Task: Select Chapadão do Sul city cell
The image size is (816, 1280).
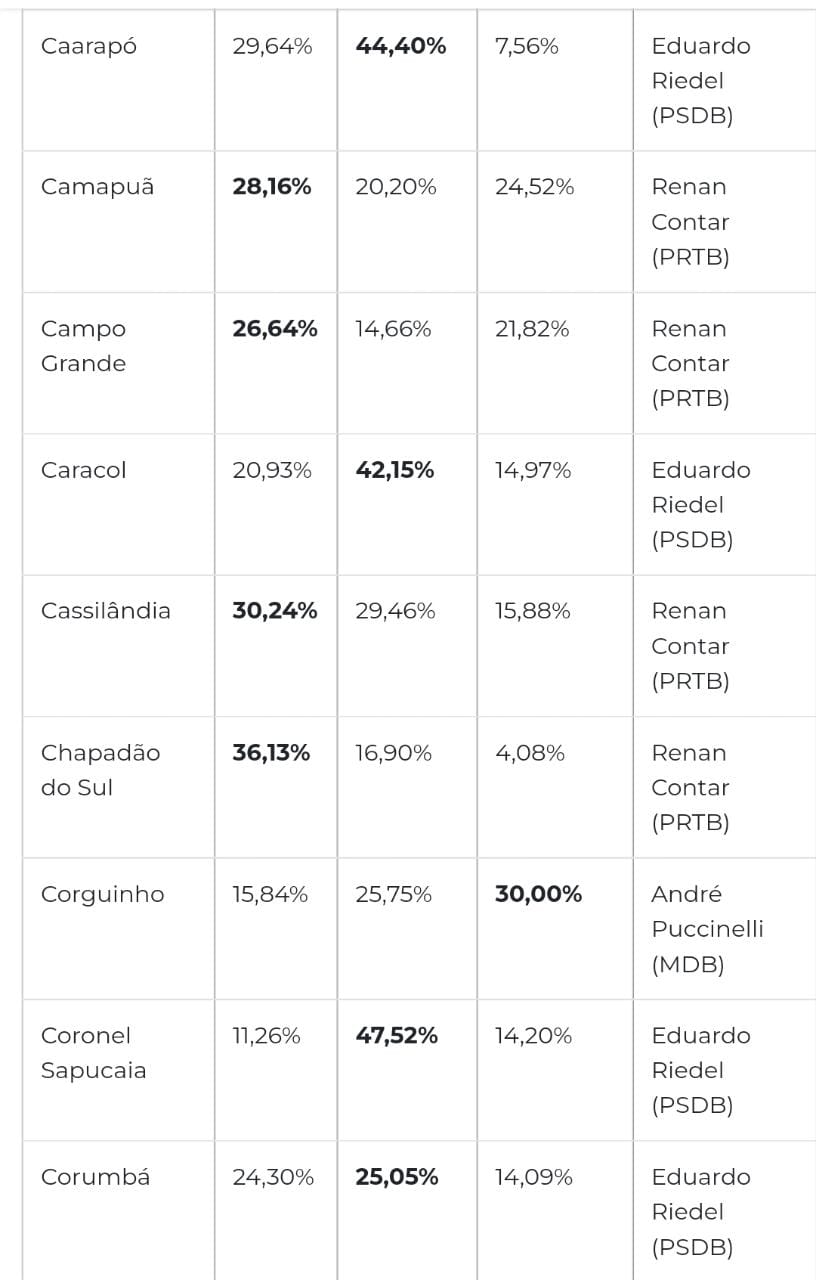Action: pos(100,770)
